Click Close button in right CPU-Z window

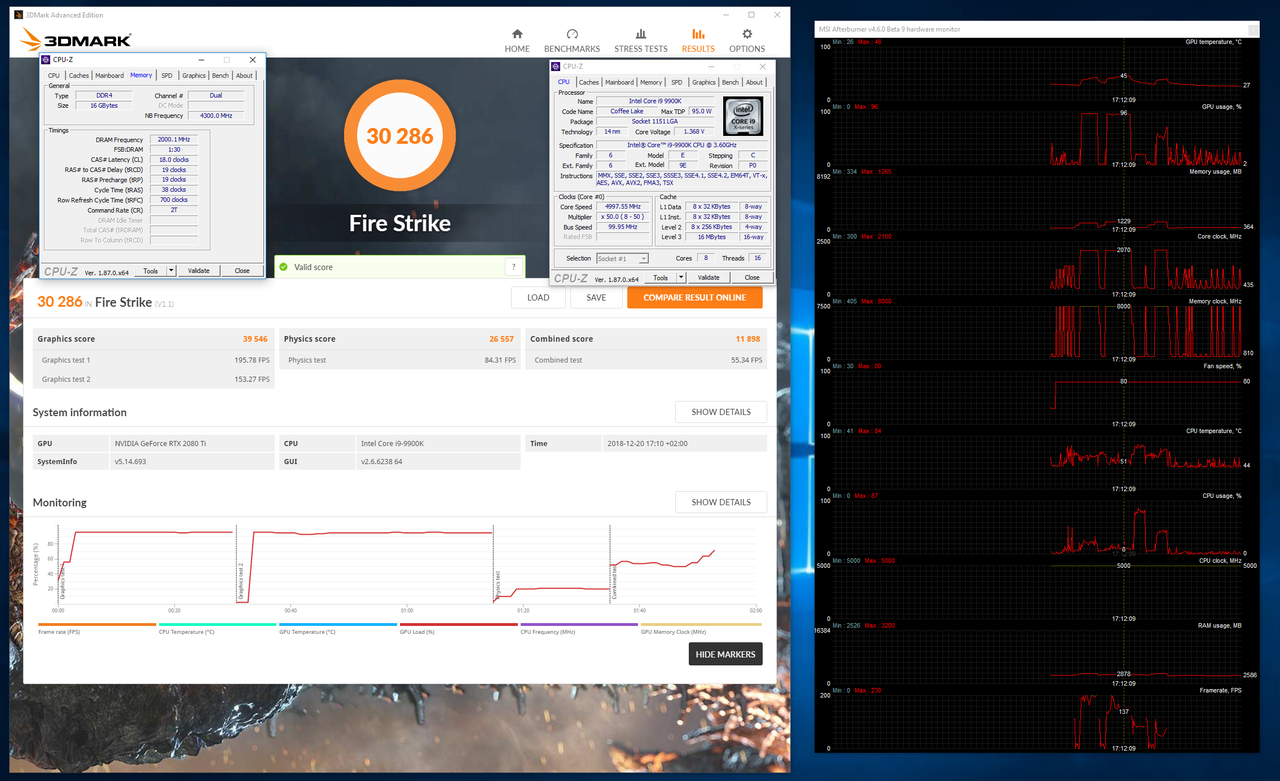point(752,277)
